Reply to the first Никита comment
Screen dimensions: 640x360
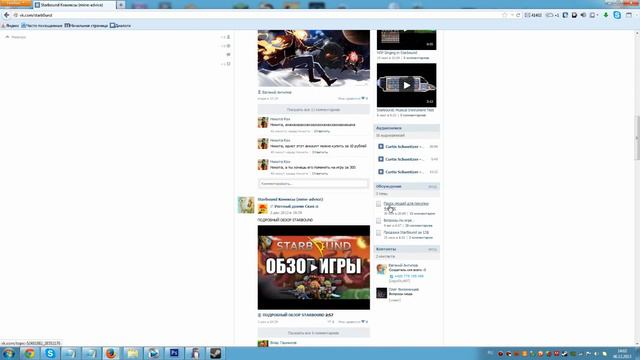322,131
